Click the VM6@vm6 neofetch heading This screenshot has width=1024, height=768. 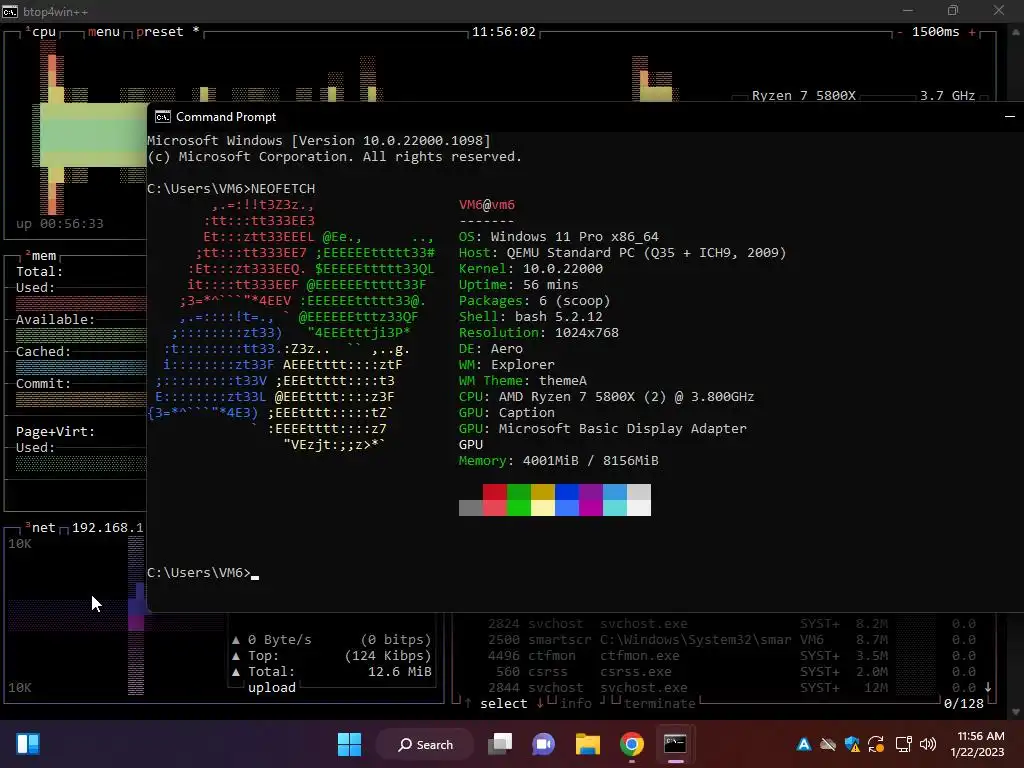coord(487,204)
